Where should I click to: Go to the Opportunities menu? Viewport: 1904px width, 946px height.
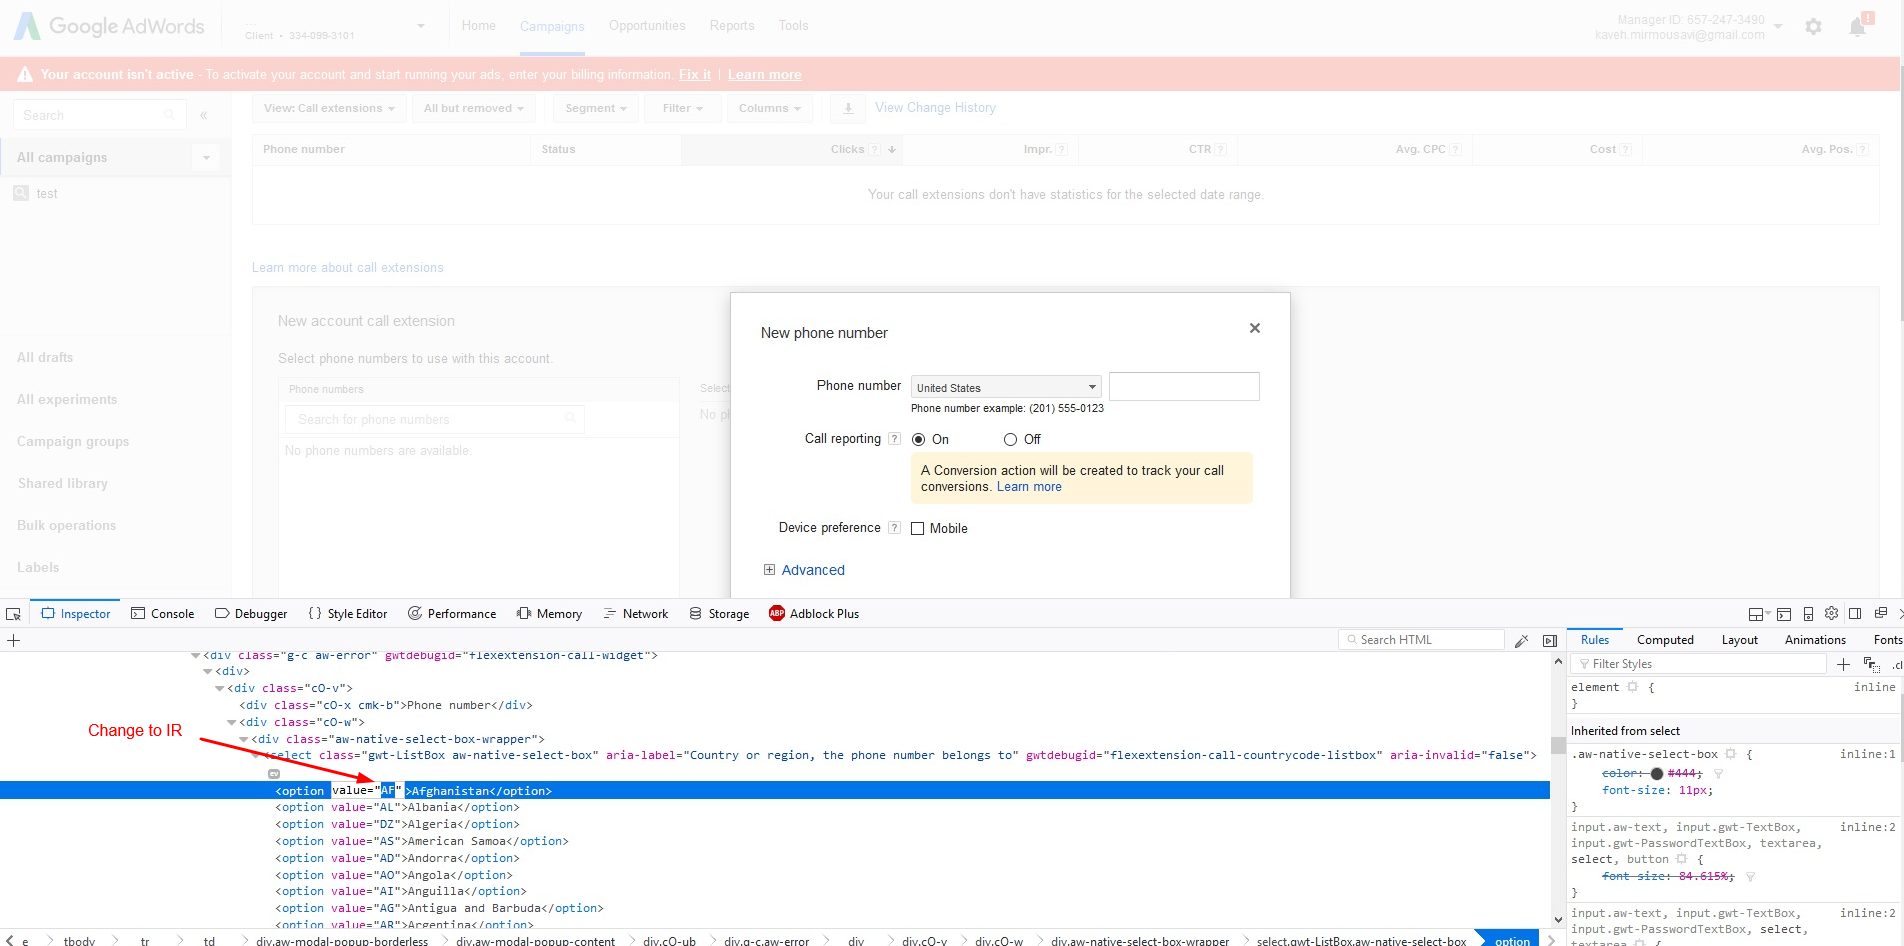point(647,26)
